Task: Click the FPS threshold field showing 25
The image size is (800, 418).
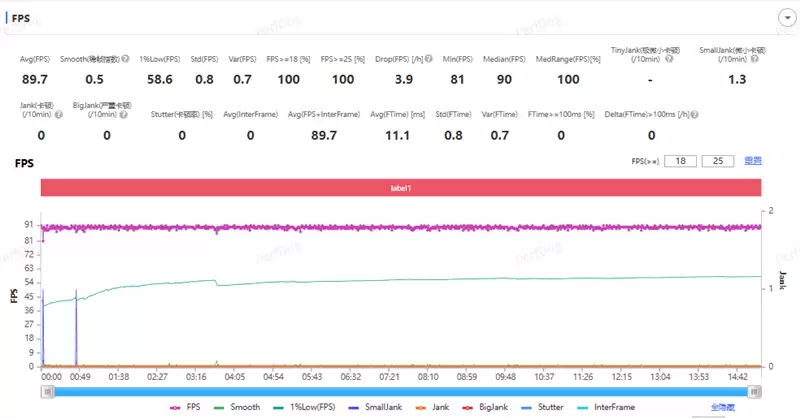Action: pyautogui.click(x=718, y=160)
